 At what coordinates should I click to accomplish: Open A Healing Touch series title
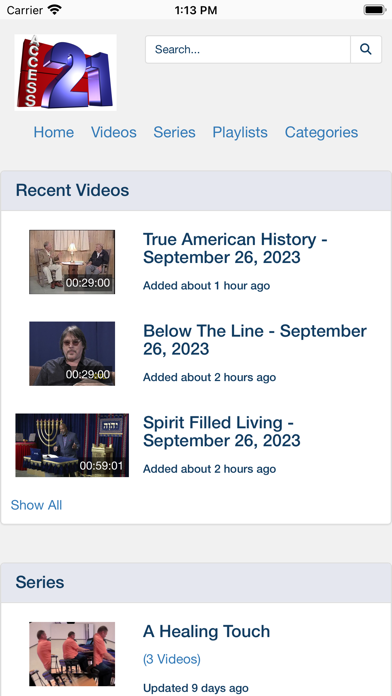coord(206,631)
